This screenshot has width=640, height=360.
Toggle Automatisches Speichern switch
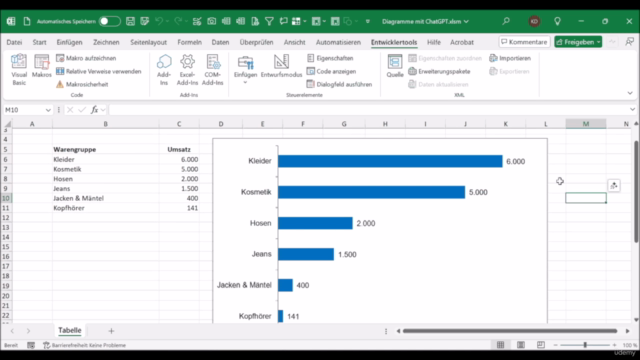[109, 21]
